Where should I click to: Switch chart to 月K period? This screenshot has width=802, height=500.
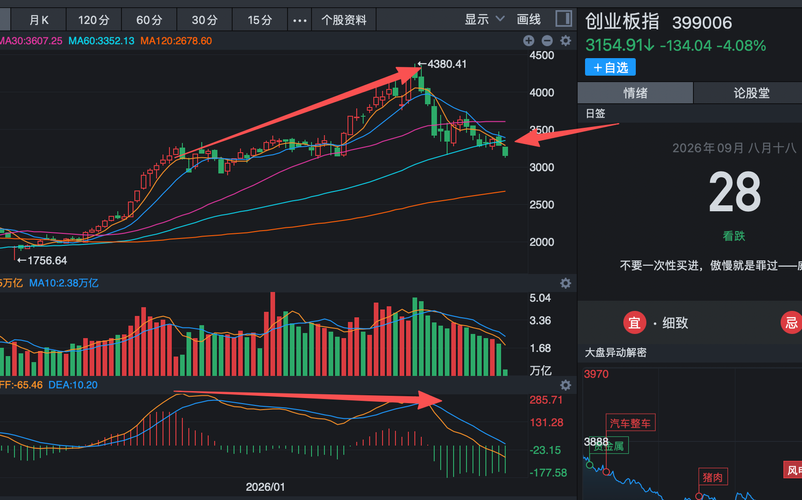[x=39, y=20]
